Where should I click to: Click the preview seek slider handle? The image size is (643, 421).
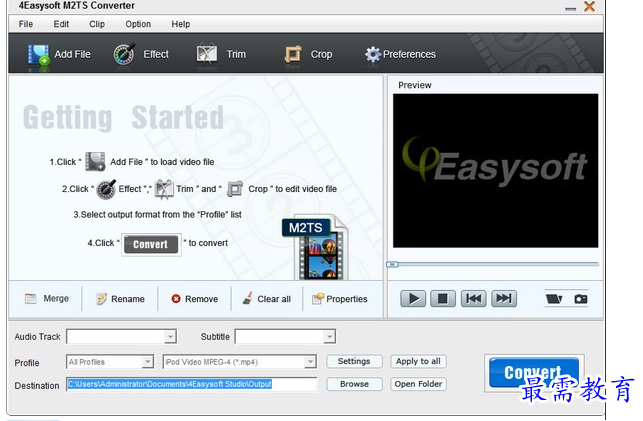392,264
